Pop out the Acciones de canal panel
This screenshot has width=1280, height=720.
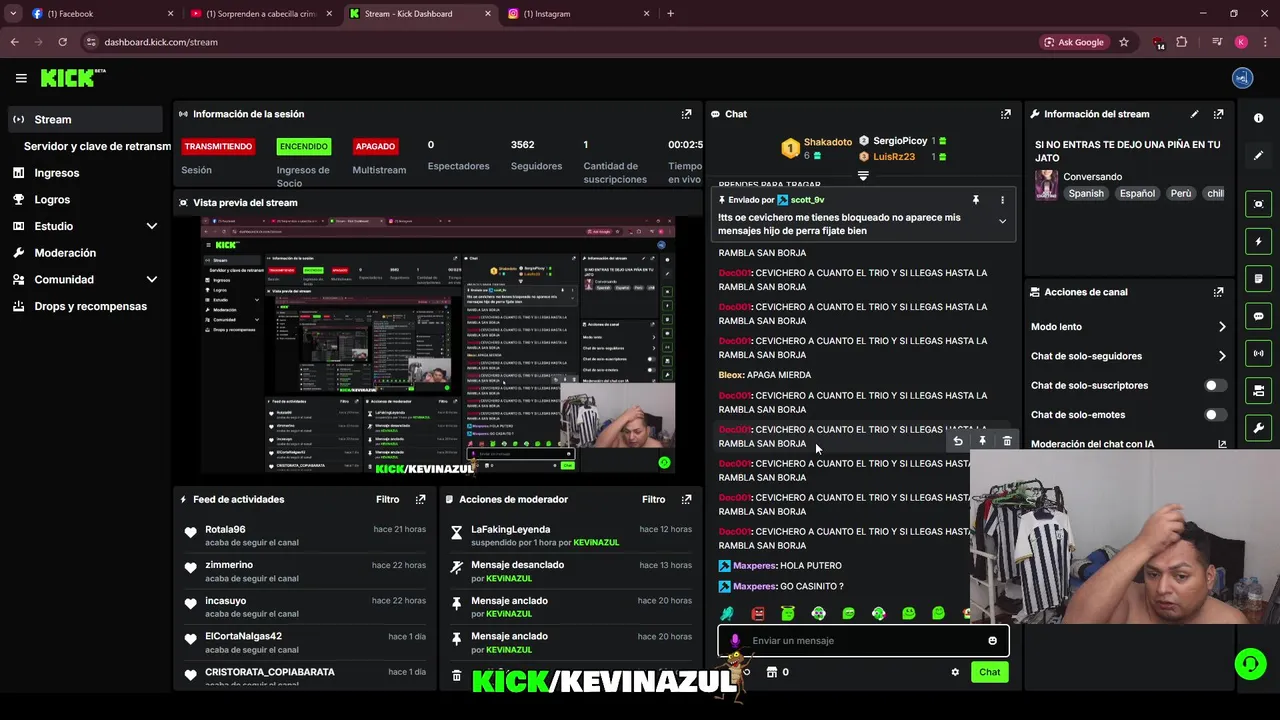(x=1218, y=292)
